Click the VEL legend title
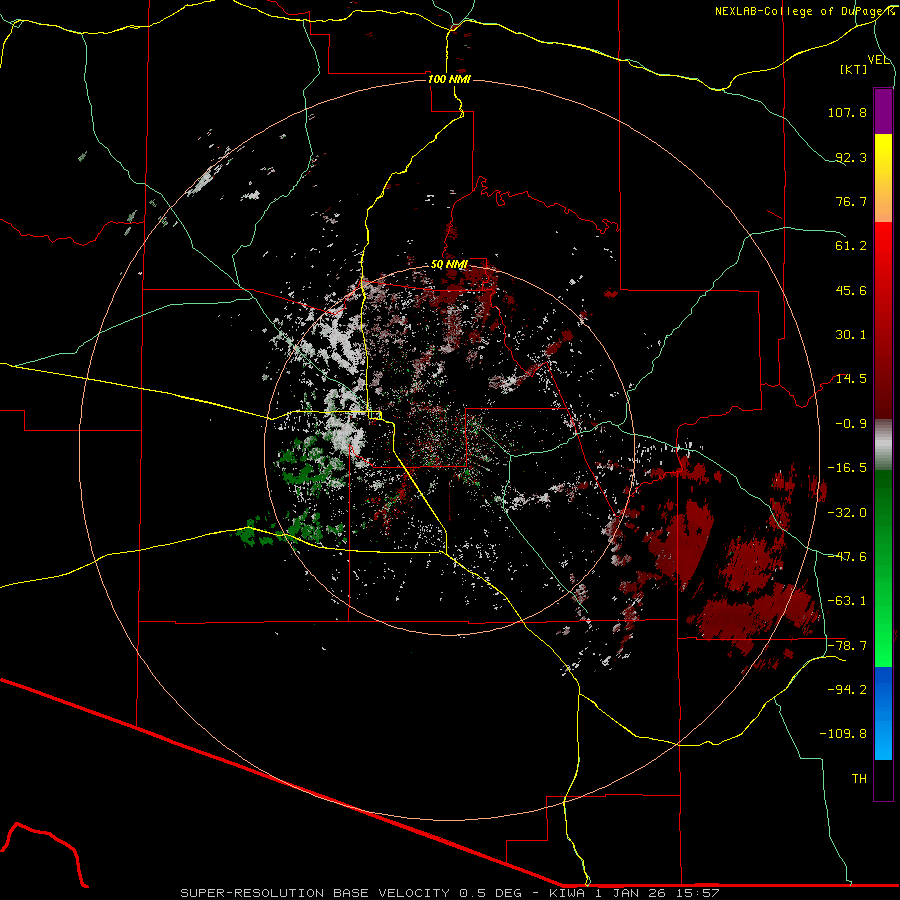The width and height of the screenshot is (900, 900). [x=878, y=60]
